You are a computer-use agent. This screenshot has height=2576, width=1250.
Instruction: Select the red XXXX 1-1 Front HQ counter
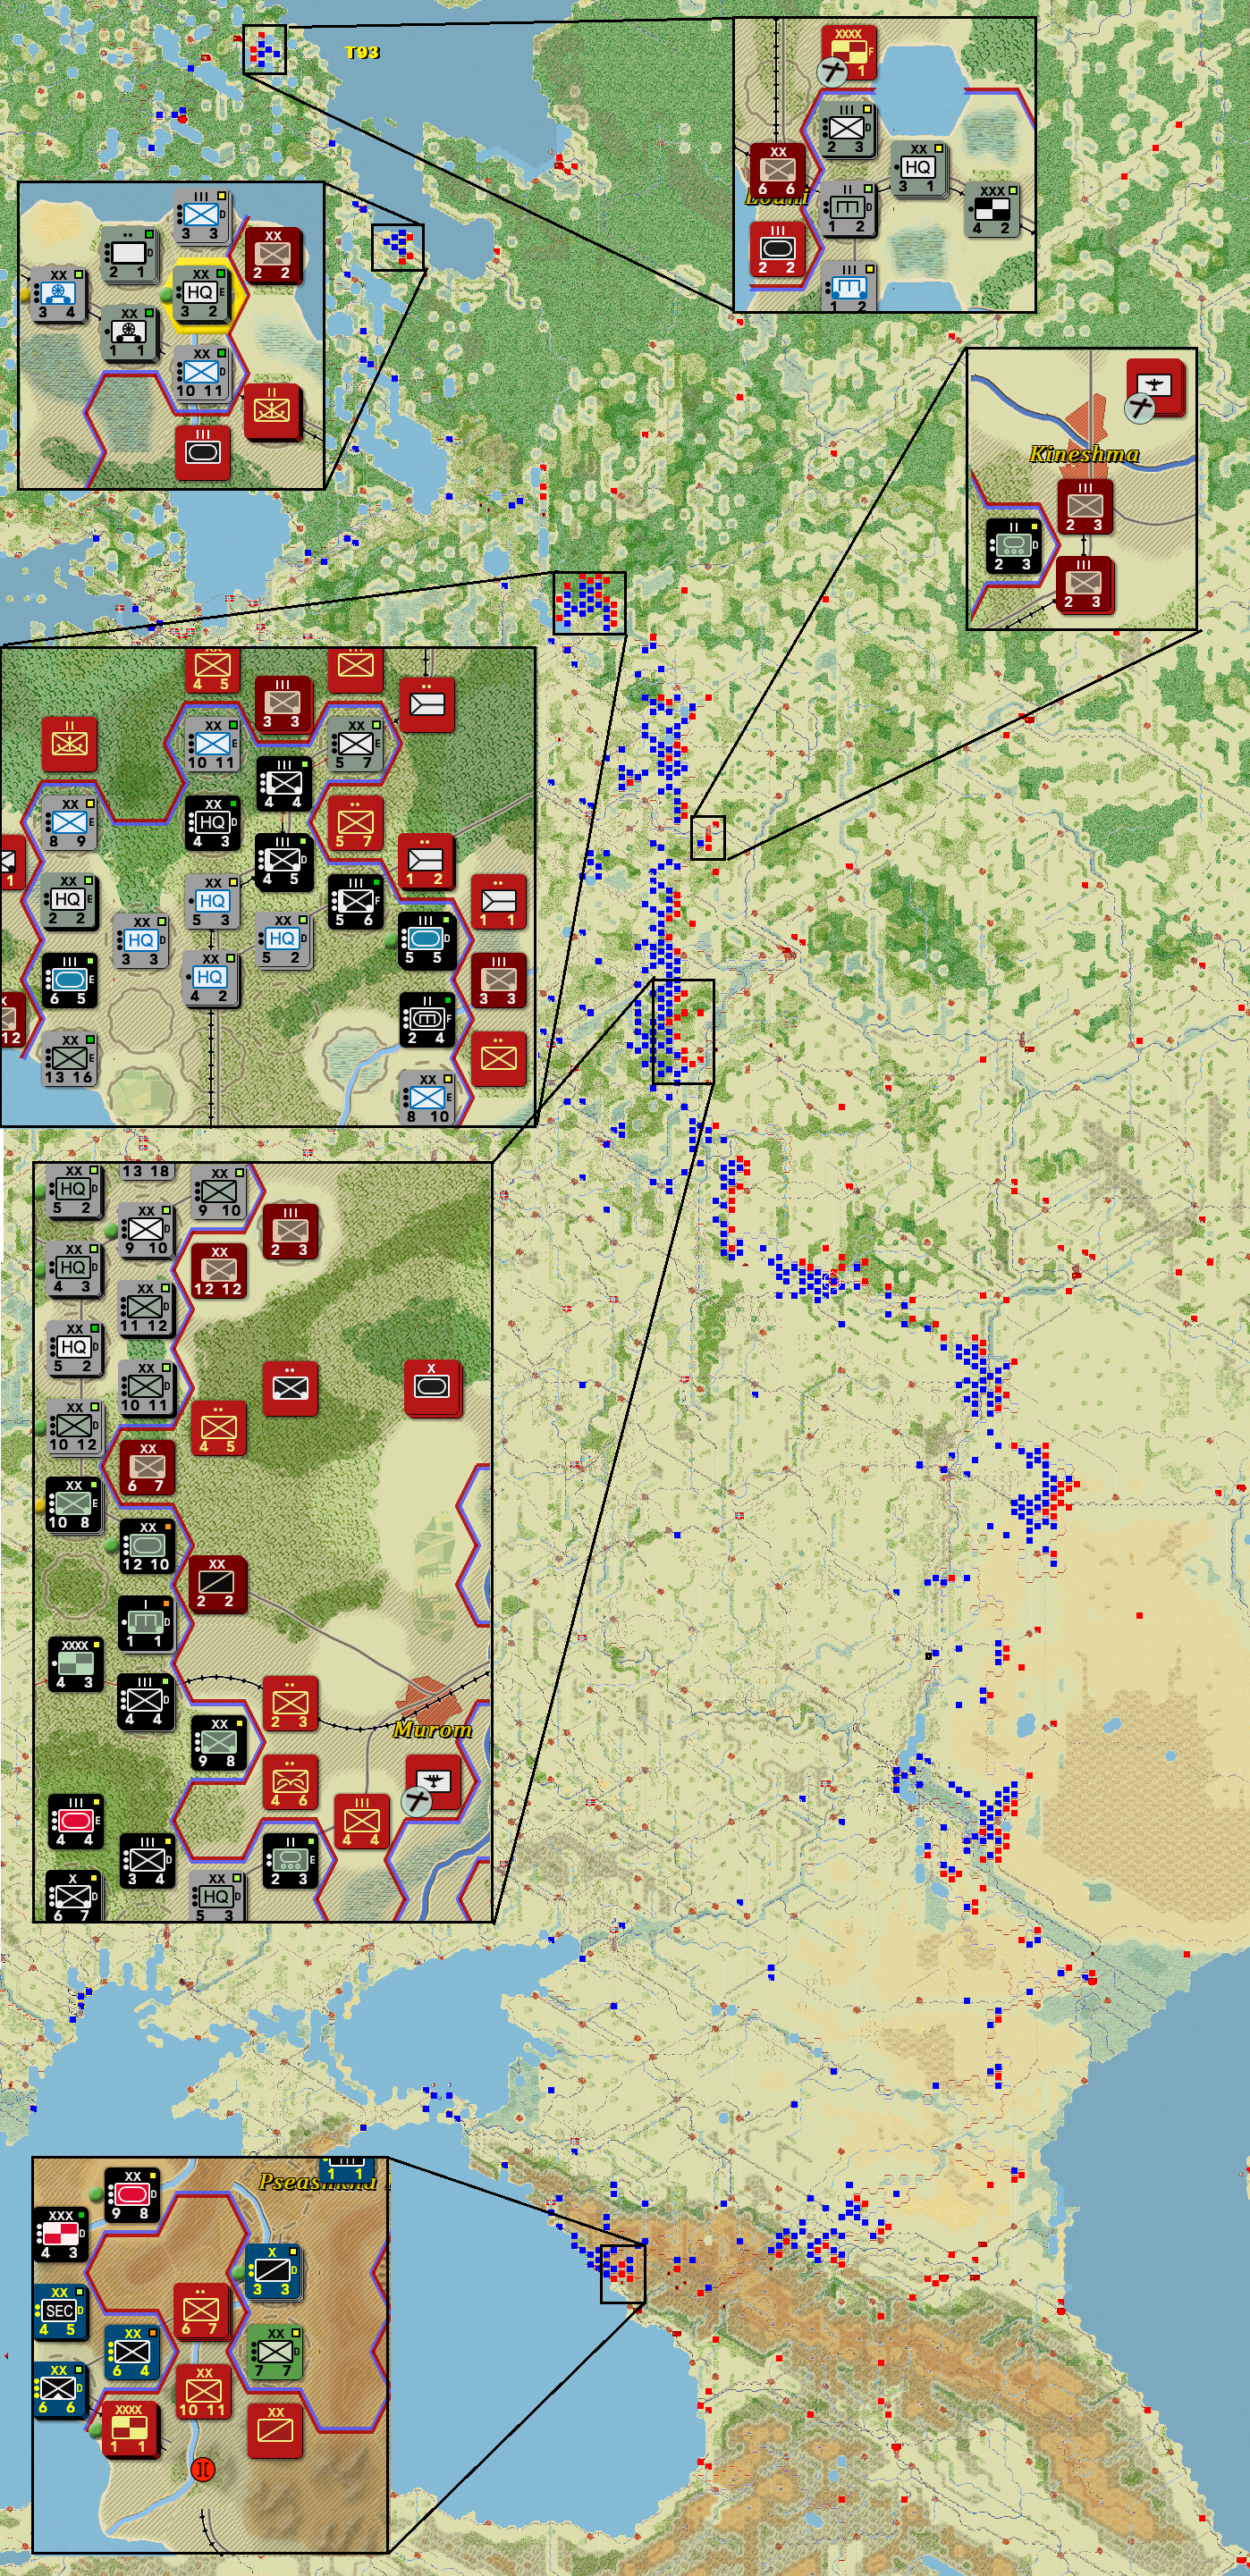129,2429
